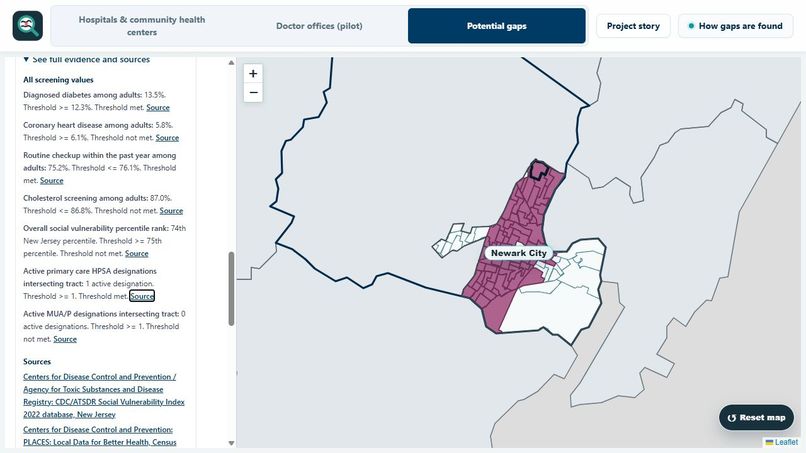Switch to Doctor offices (pilot) tab
The width and height of the screenshot is (806, 453).
319,26
